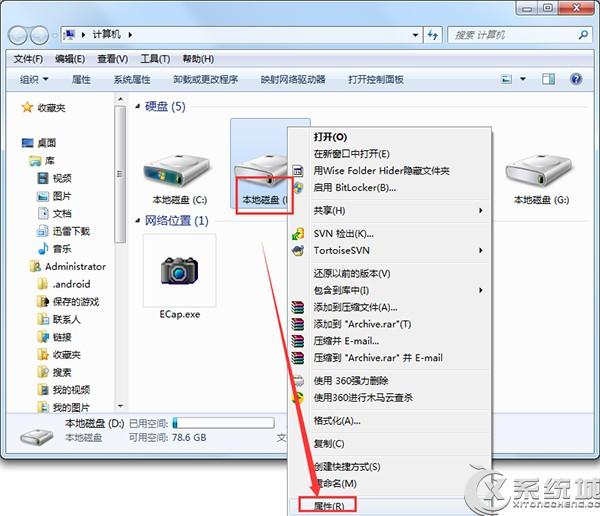Click the Desktop icon in sidebar
This screenshot has height=516, width=600.
pos(28,143)
